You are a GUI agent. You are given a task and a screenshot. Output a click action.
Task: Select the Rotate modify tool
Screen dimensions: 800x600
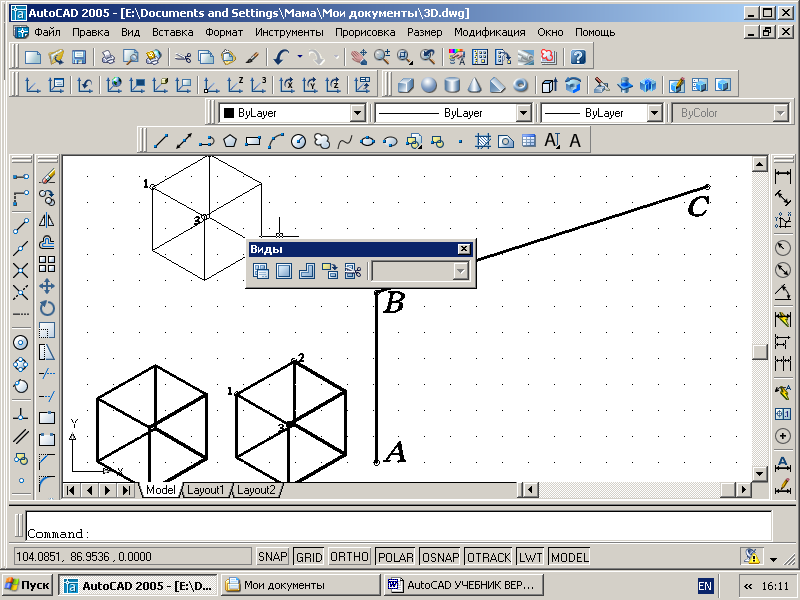click(47, 308)
